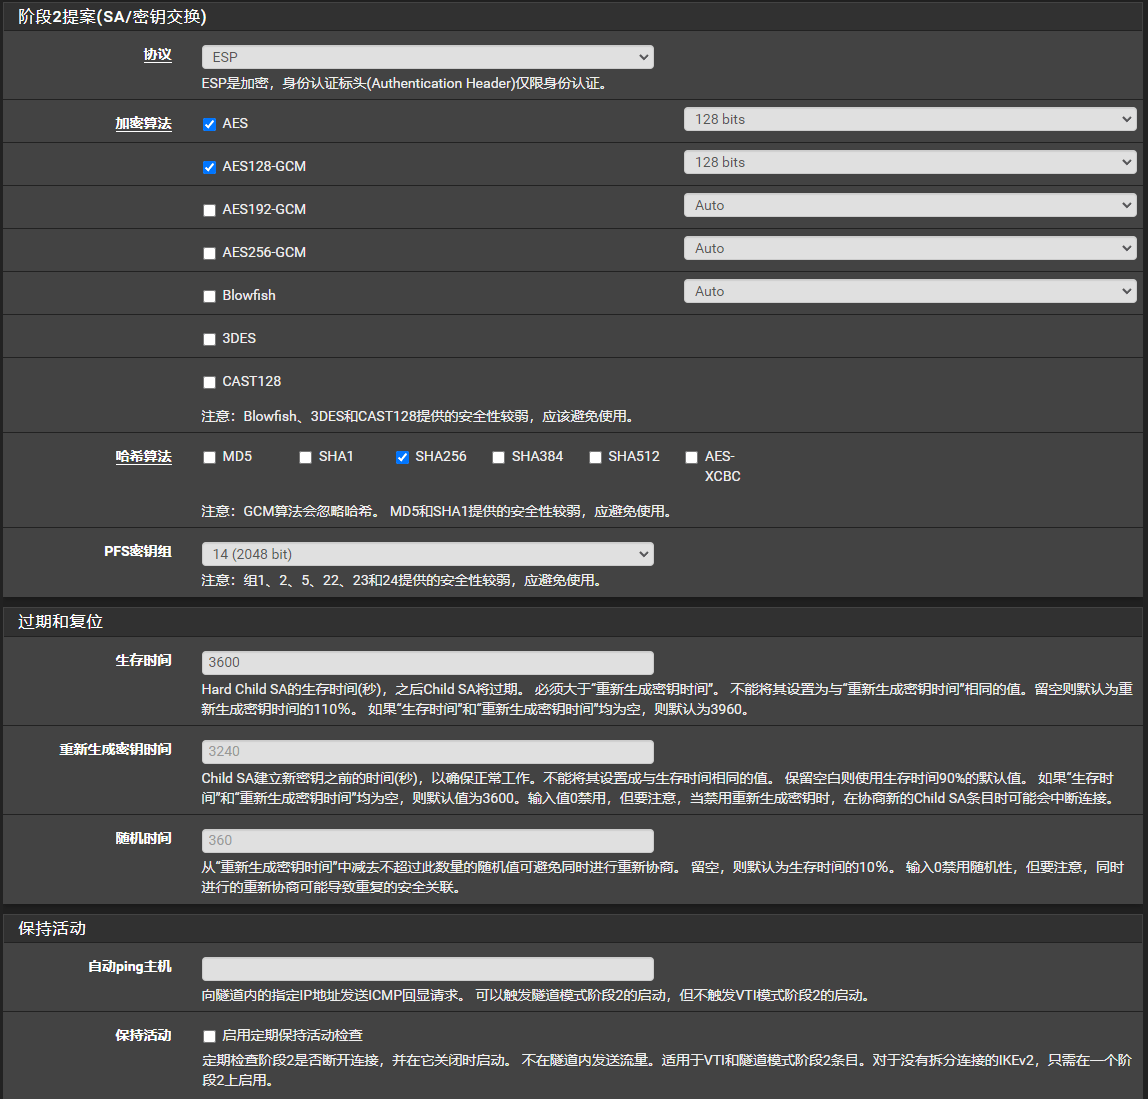
Task: Enable the Blowfish algorithm checkbox
Action: 209,296
